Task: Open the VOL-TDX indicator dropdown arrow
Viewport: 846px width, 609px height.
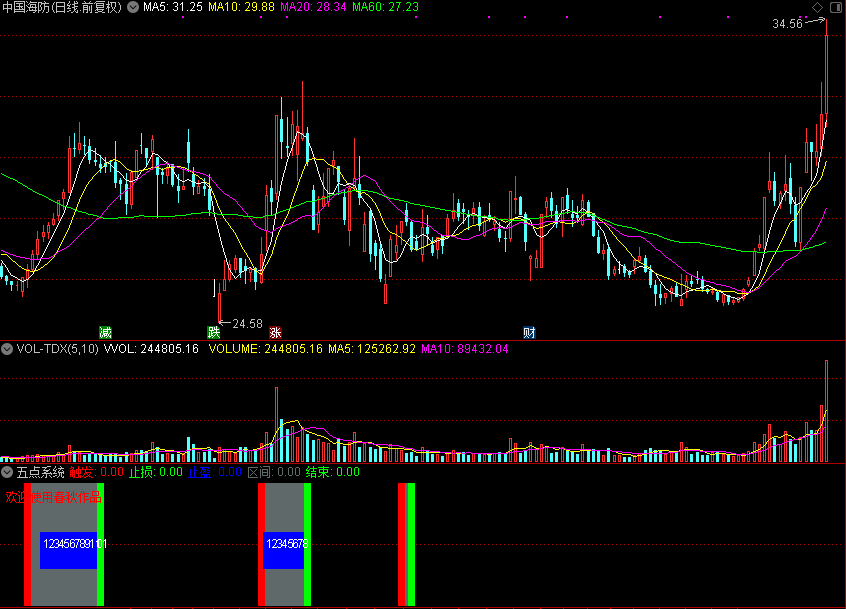Action: (x=7, y=349)
